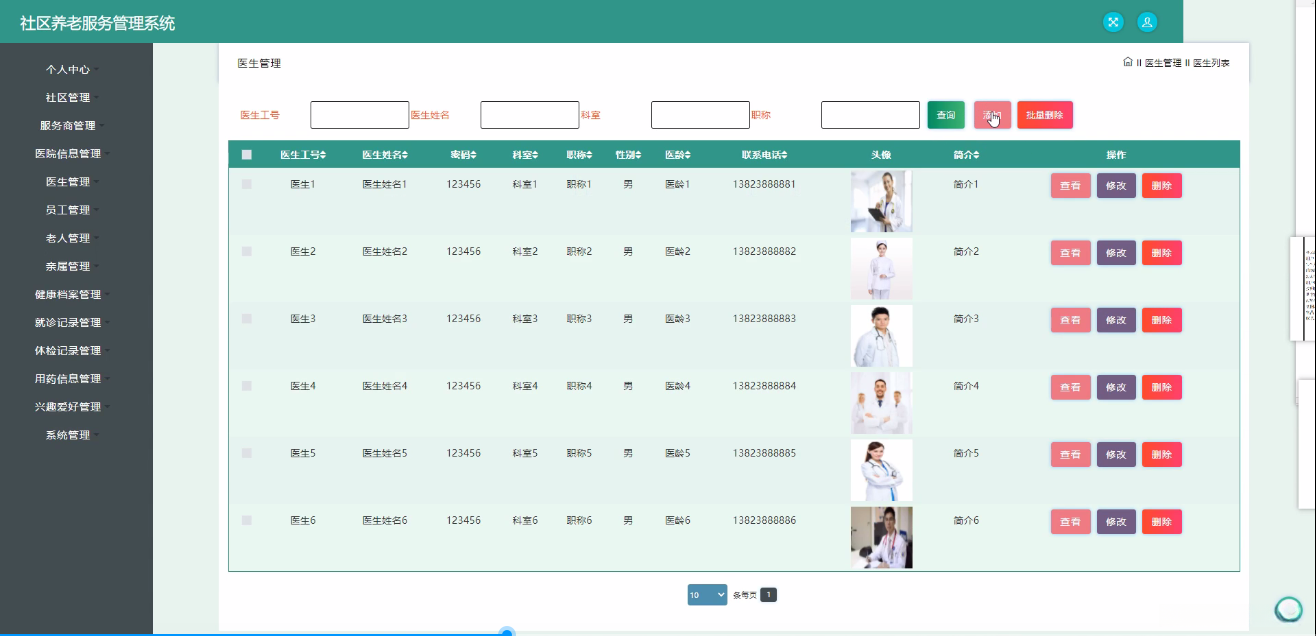Click the pink 添加 button
Viewport: 1316px width, 636px height.
(992, 115)
